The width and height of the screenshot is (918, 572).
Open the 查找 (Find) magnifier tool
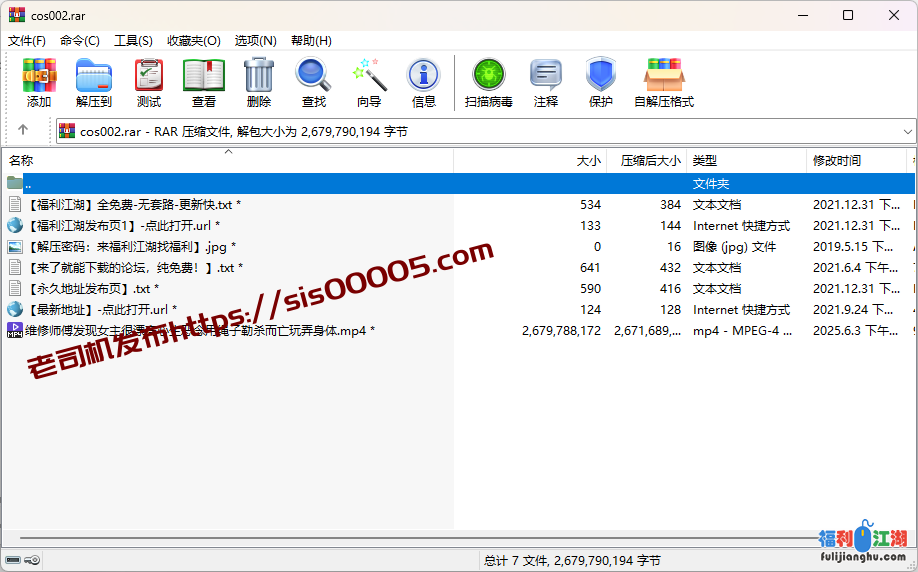[x=314, y=75]
